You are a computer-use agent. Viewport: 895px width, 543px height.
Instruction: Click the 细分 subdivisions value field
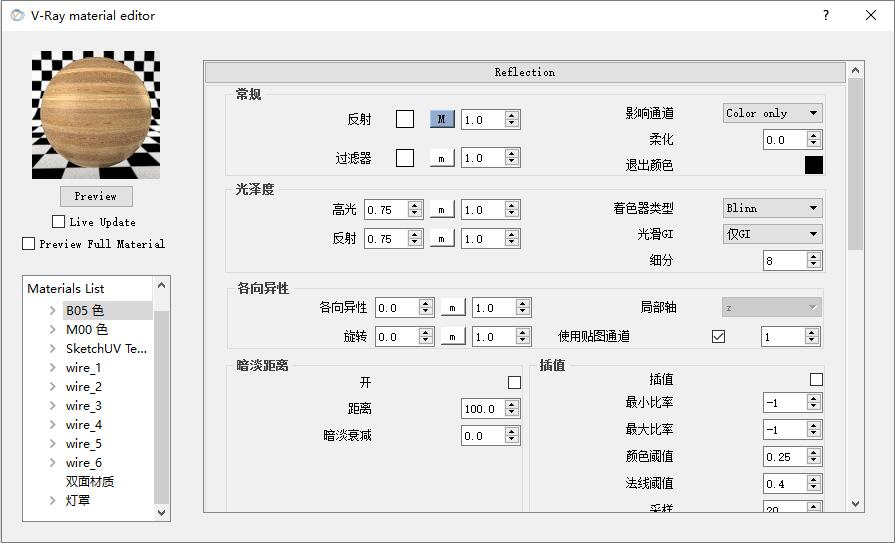(x=783, y=260)
